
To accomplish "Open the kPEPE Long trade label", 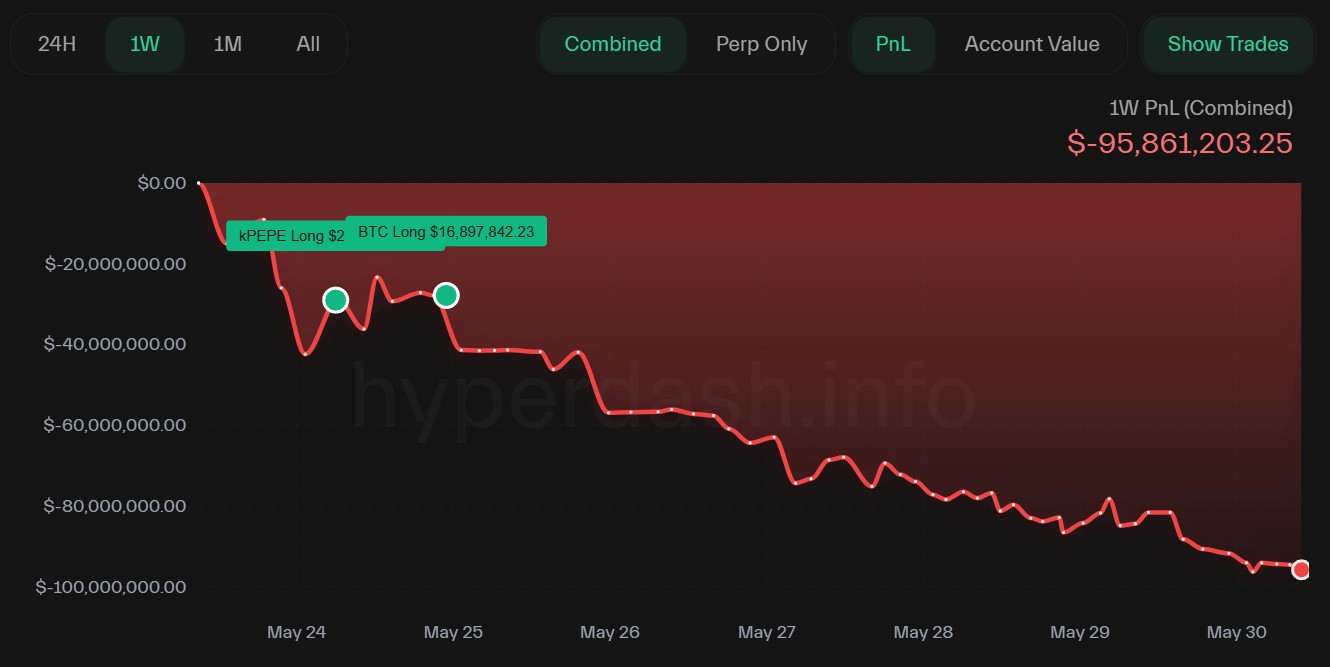I will (x=285, y=236).
